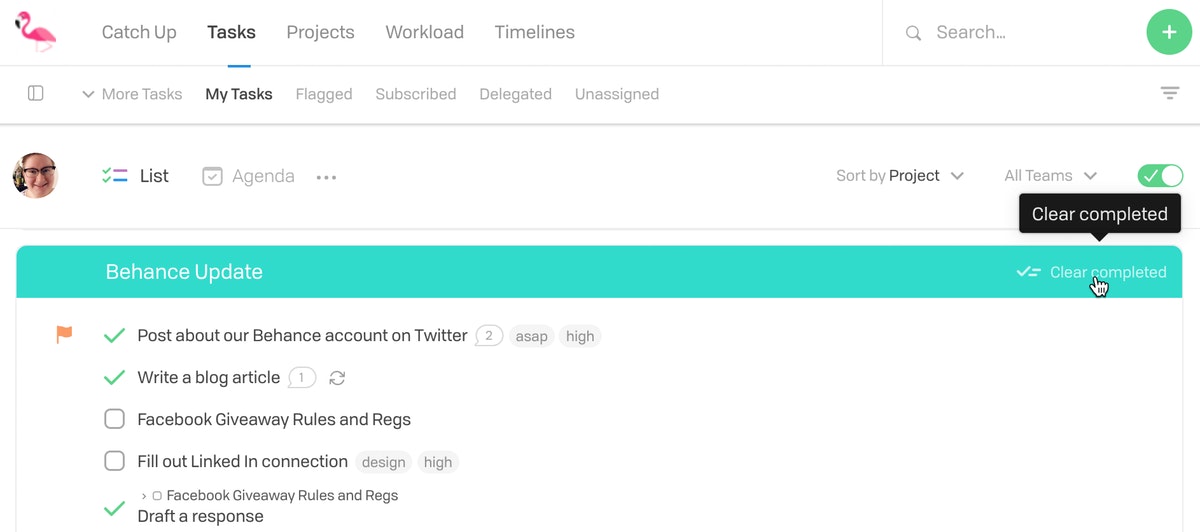The image size is (1200, 532).
Task: Show Unassigned tasks
Action: click(x=617, y=94)
